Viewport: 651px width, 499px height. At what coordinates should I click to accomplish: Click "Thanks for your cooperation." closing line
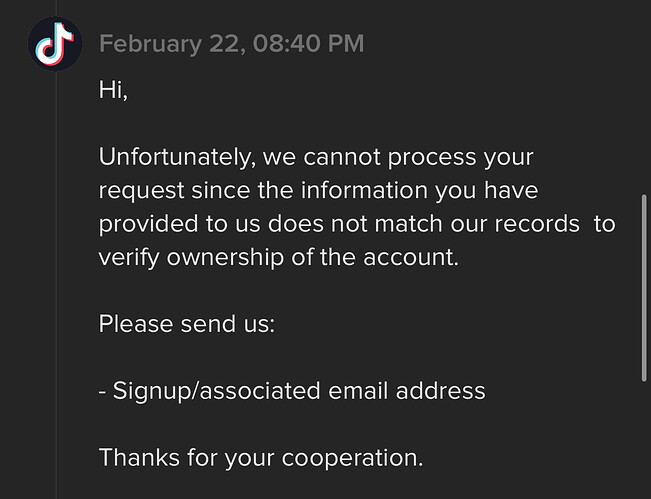click(x=261, y=458)
